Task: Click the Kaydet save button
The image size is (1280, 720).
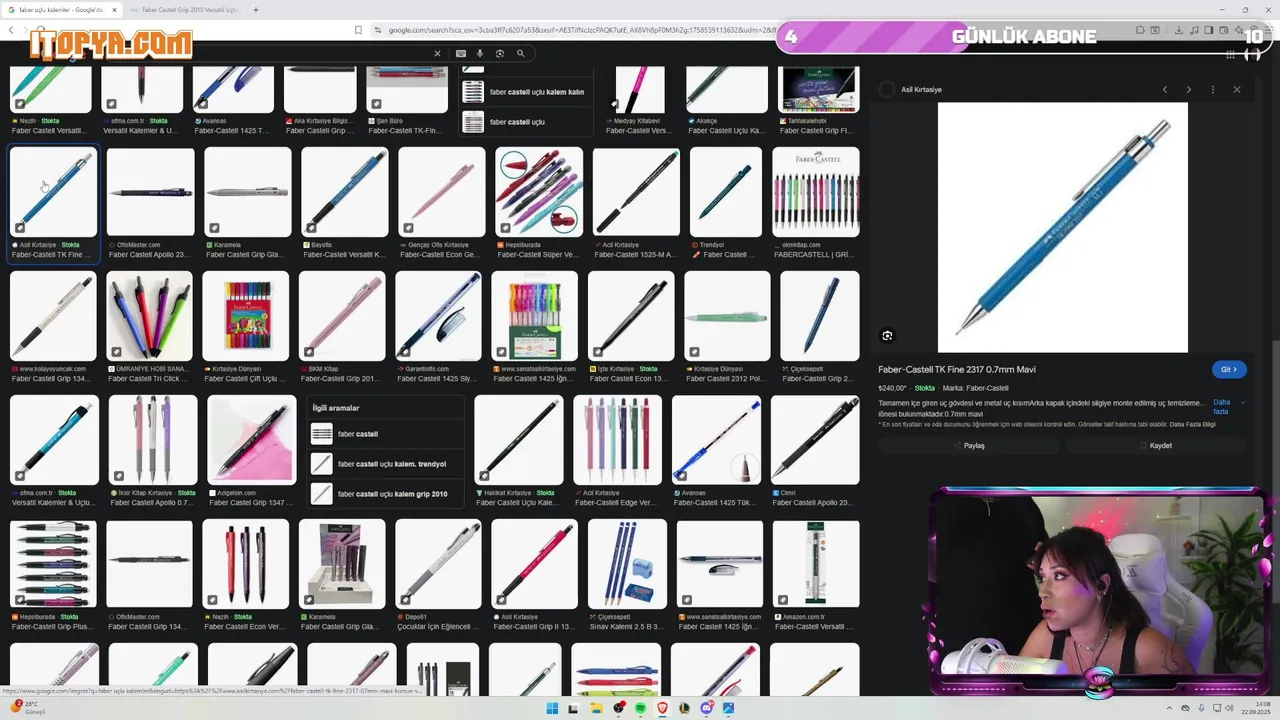Action: [x=1156, y=446]
